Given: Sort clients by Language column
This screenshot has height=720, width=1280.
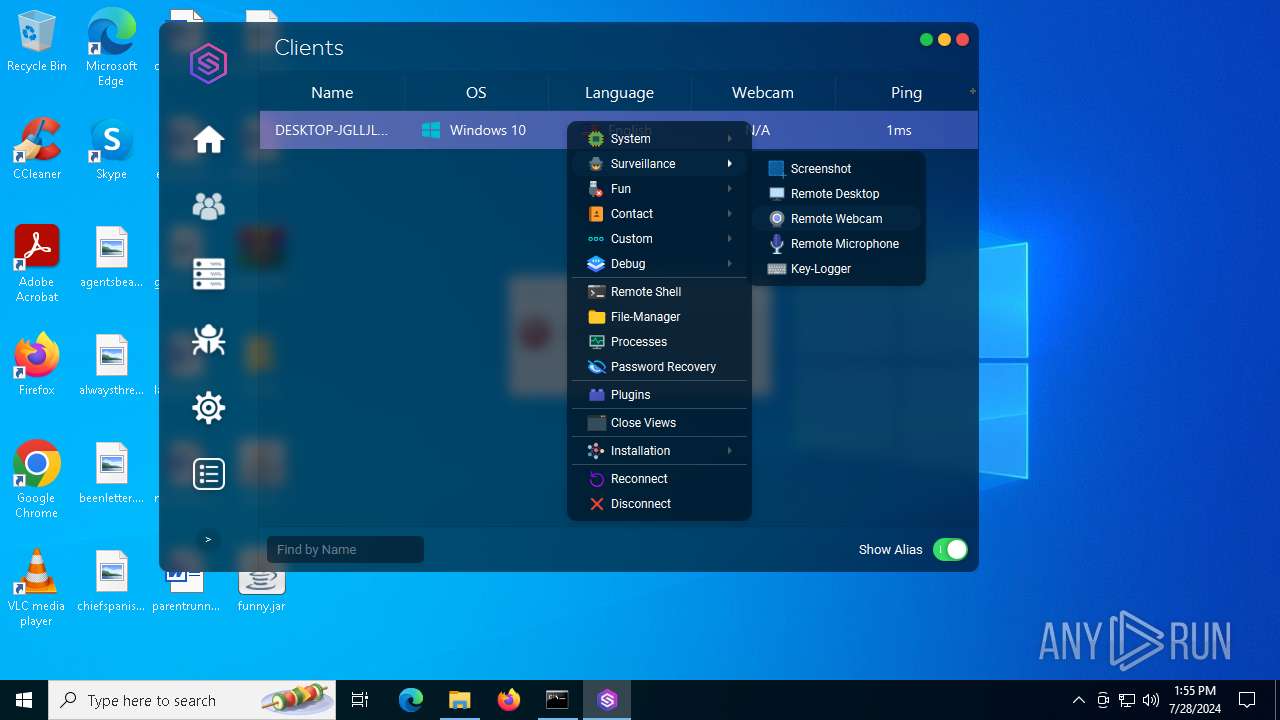Looking at the screenshot, I should click(619, 92).
